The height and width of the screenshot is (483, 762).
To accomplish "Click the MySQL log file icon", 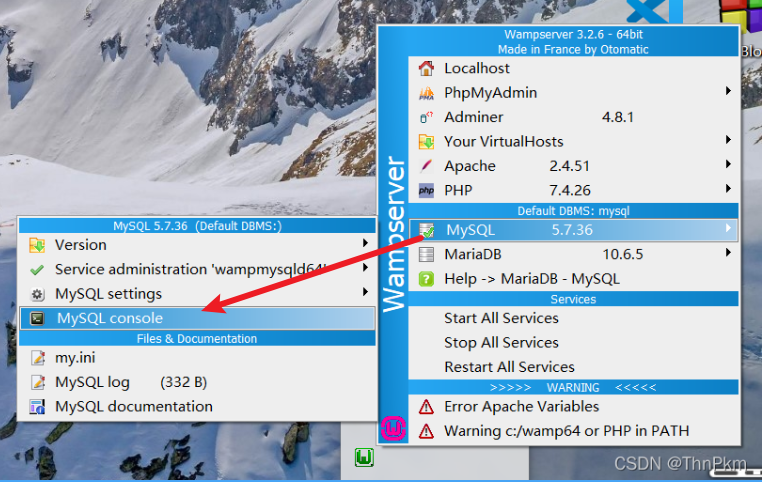I will tap(37, 382).
